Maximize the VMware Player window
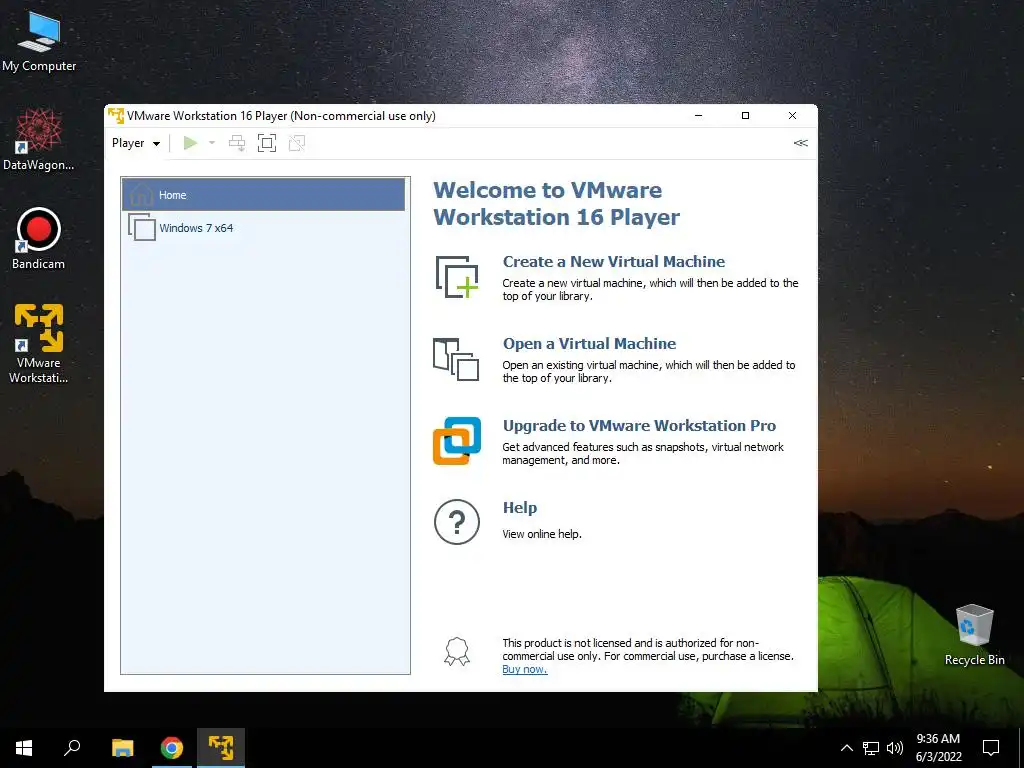The width and height of the screenshot is (1024, 768). (745, 116)
